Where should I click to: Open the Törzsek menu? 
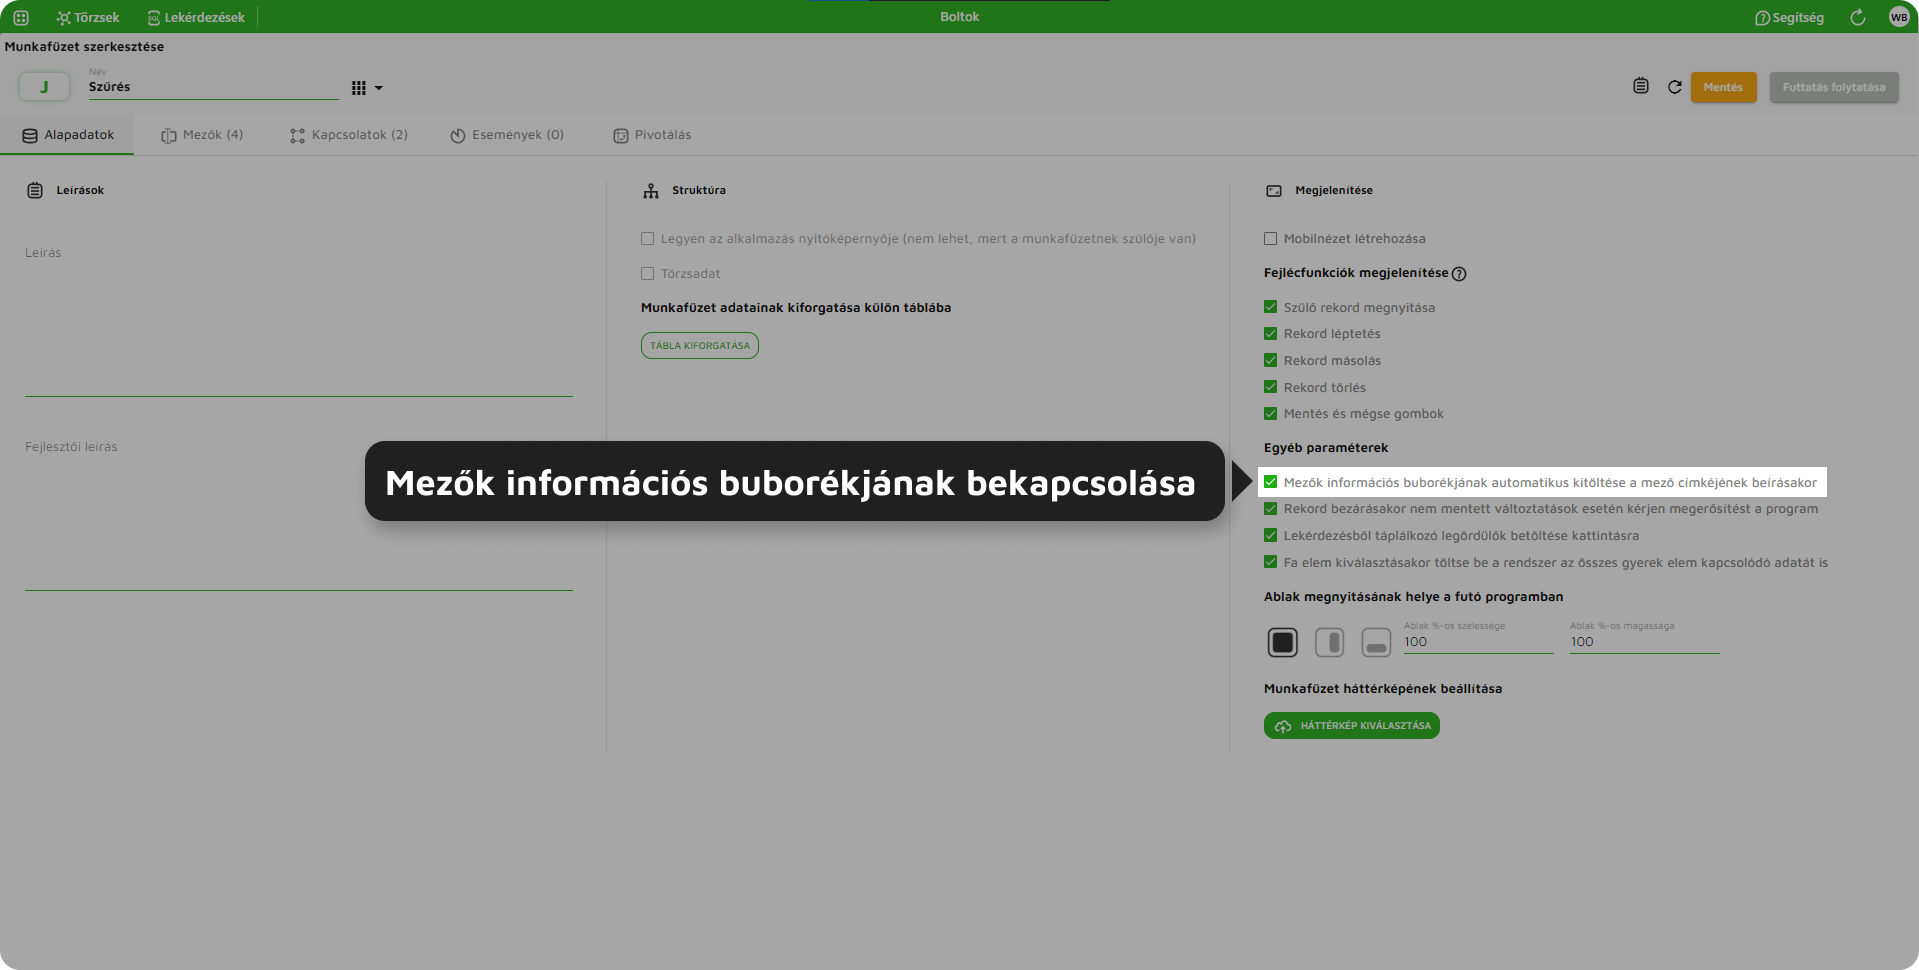[88, 17]
